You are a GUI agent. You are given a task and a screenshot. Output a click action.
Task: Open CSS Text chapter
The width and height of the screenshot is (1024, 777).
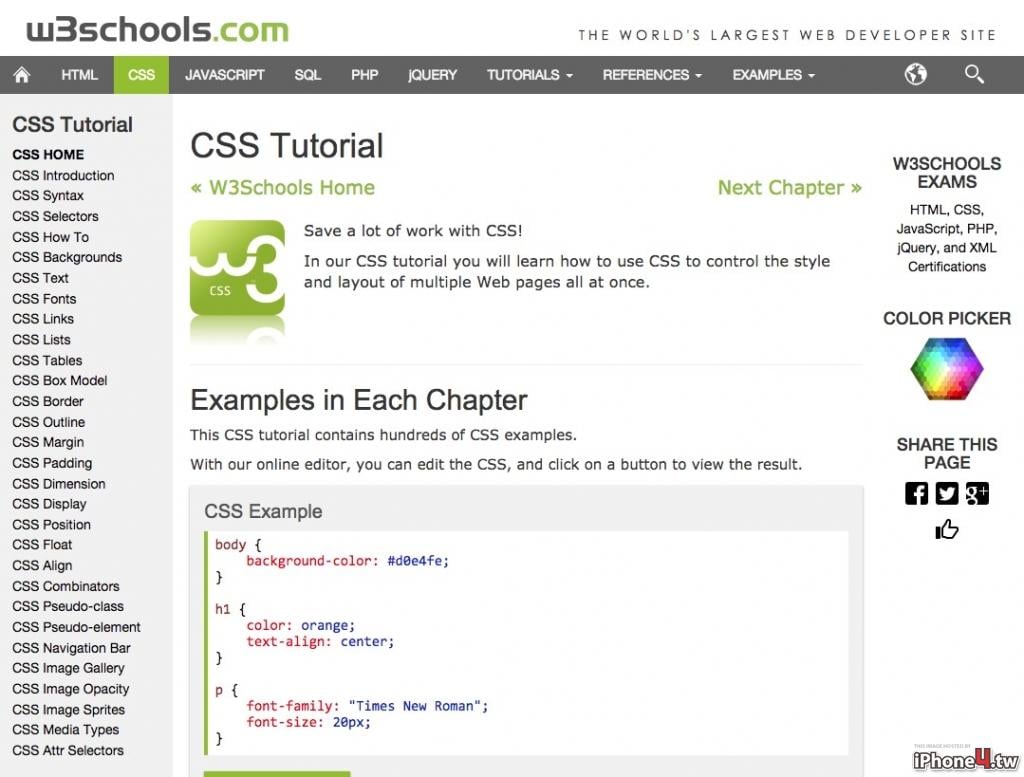pyautogui.click(x=40, y=278)
